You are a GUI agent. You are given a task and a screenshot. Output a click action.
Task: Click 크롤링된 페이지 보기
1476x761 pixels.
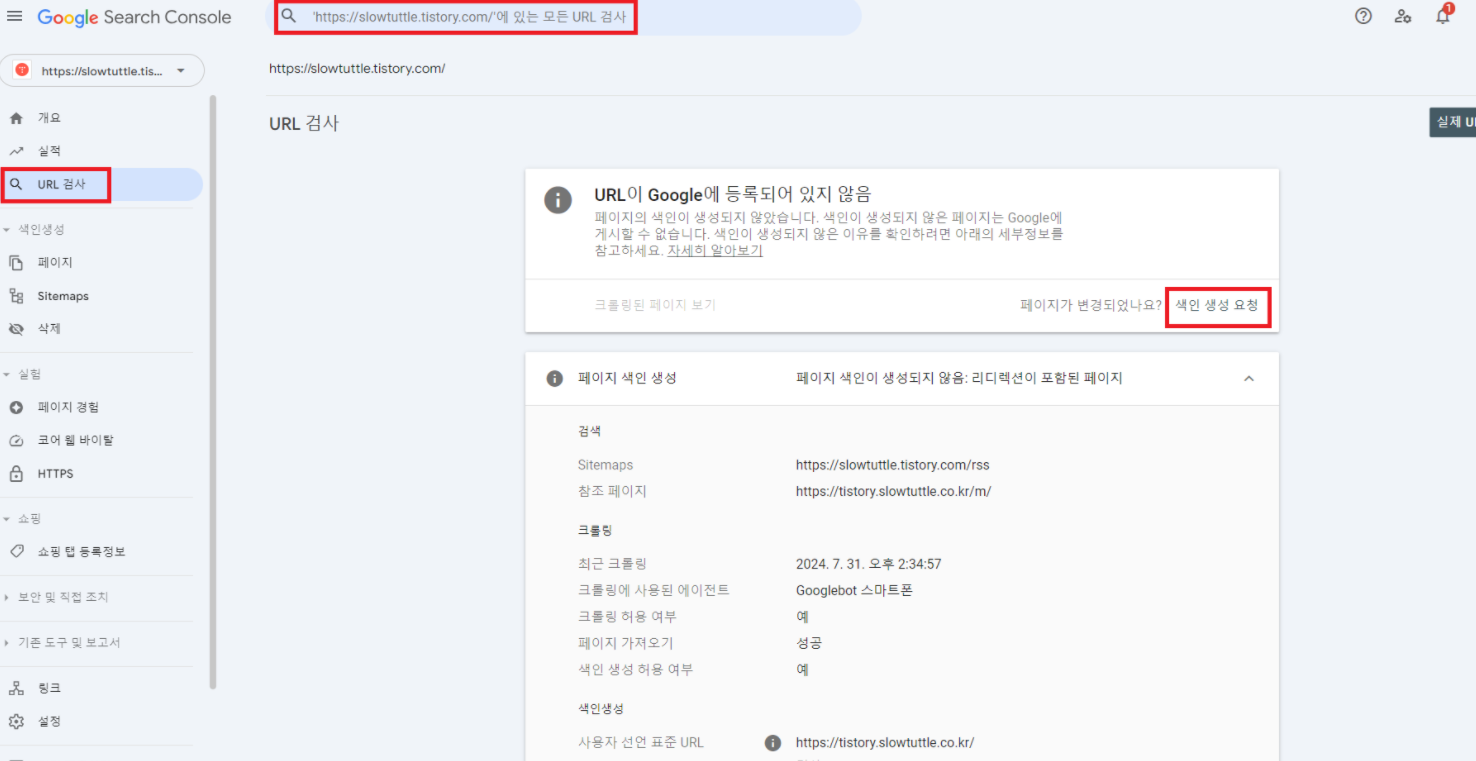655,305
